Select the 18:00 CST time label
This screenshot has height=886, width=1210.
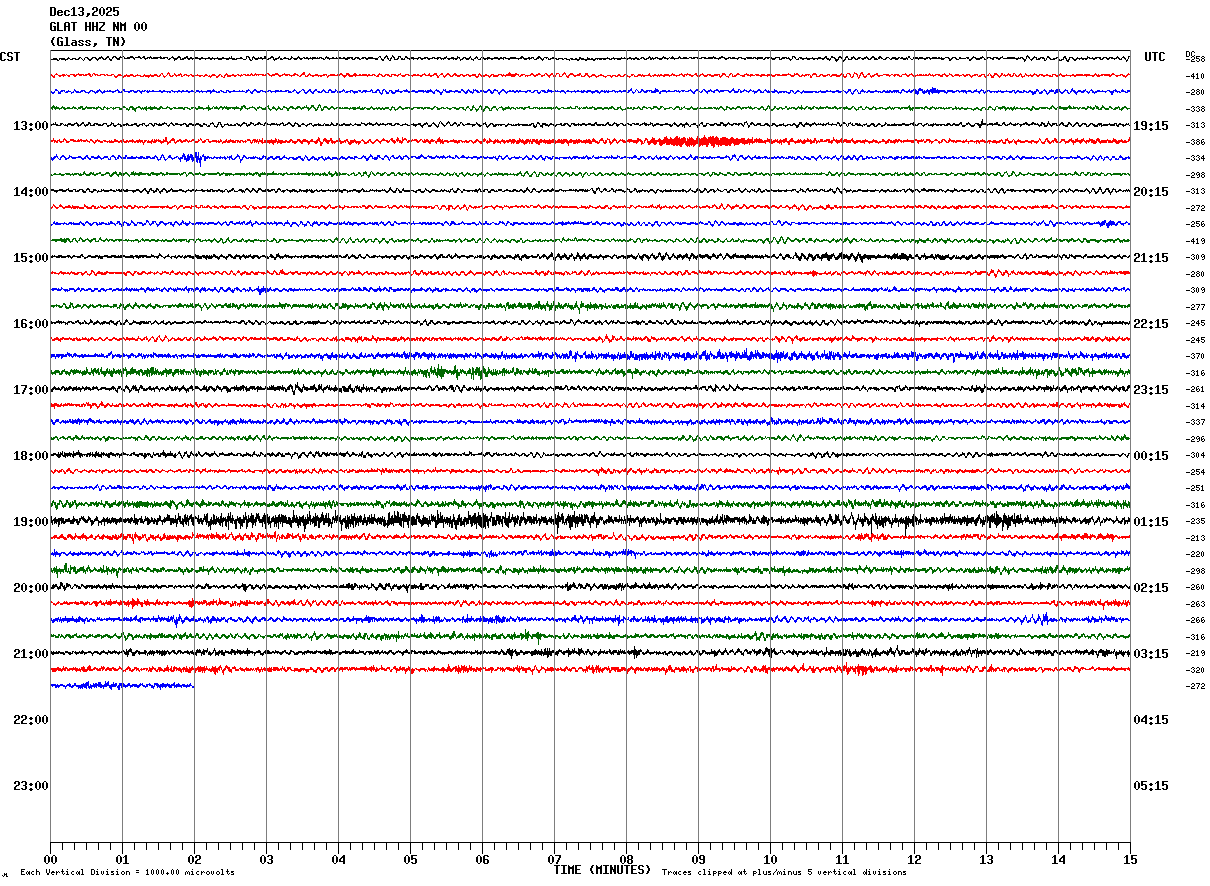30,456
